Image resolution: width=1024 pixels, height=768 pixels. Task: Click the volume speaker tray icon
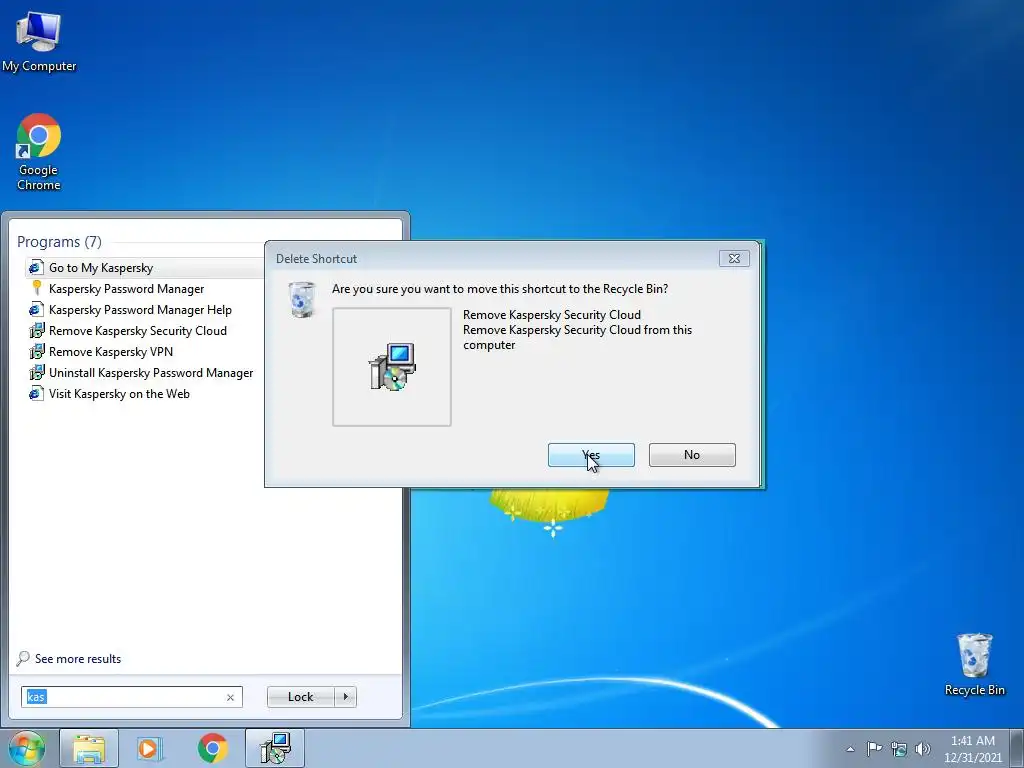pos(922,749)
